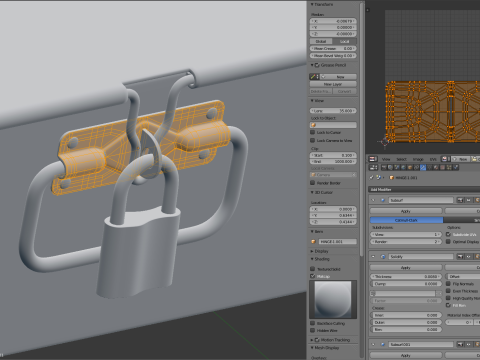Click the Solidify modifier type icon
This screenshot has width=480, height=360.
pos(383,256)
